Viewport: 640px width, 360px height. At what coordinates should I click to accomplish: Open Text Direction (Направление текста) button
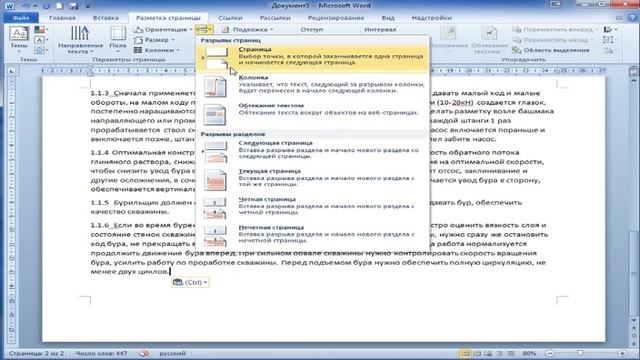[x=80, y=40]
